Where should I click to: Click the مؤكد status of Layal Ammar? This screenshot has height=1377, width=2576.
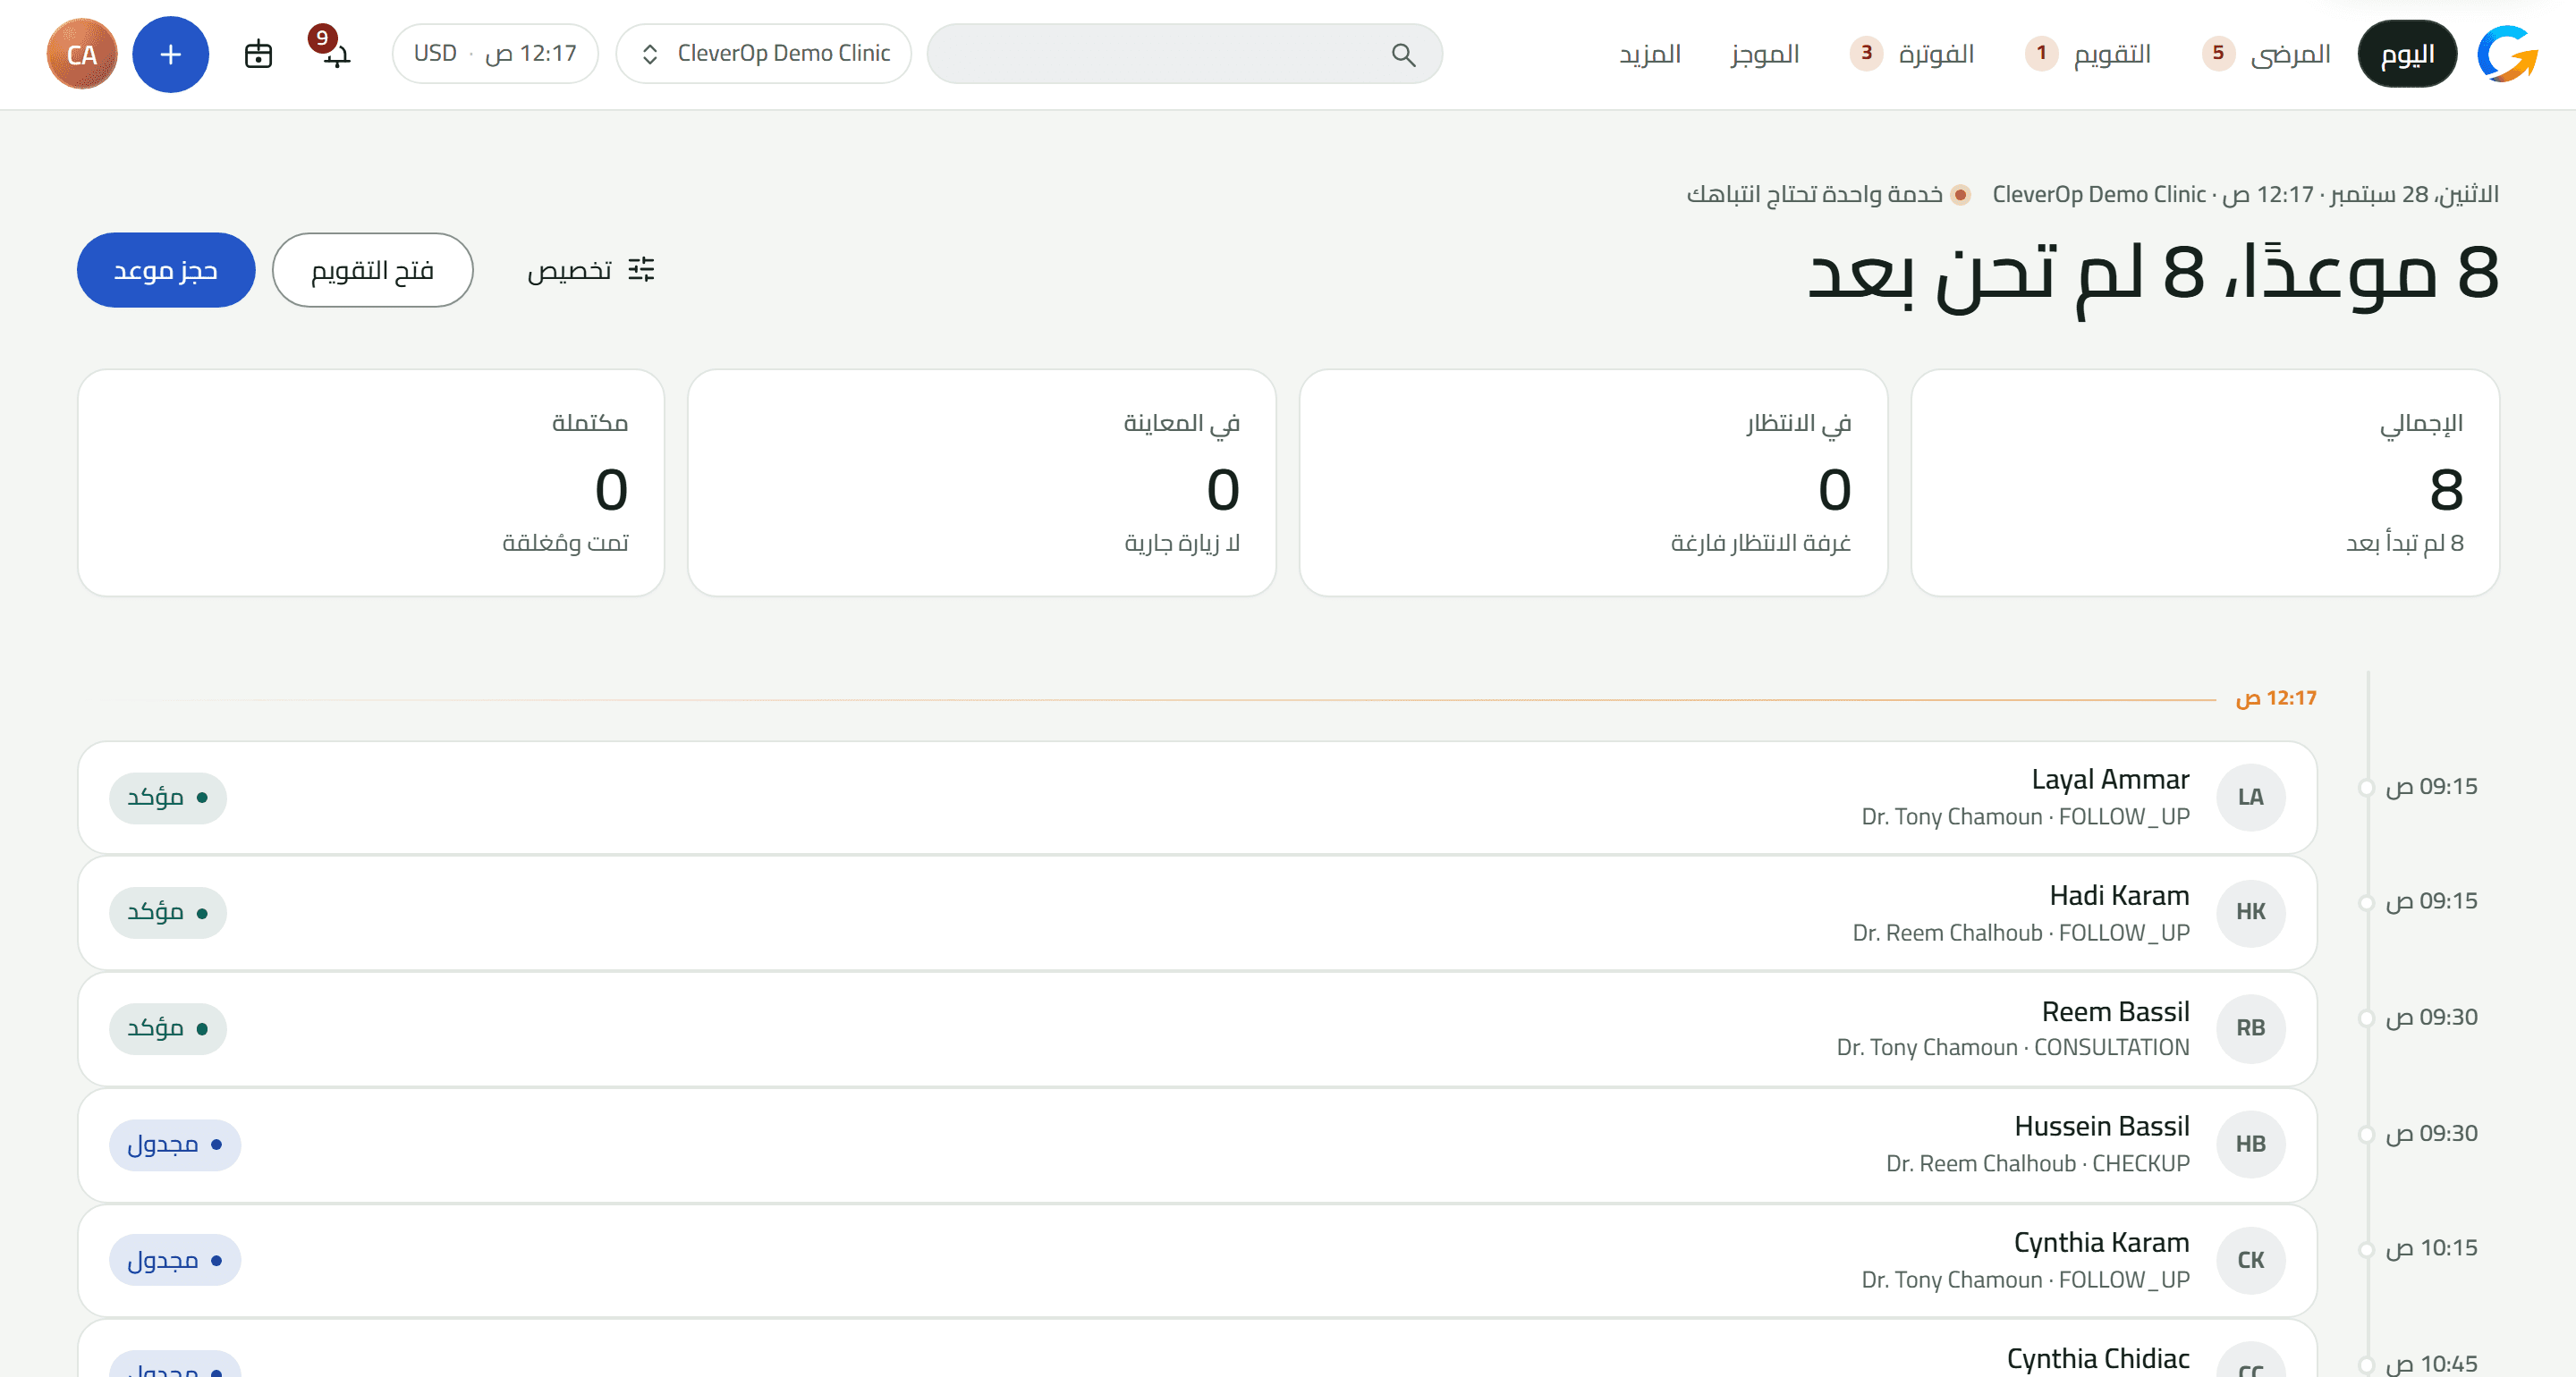[168, 798]
